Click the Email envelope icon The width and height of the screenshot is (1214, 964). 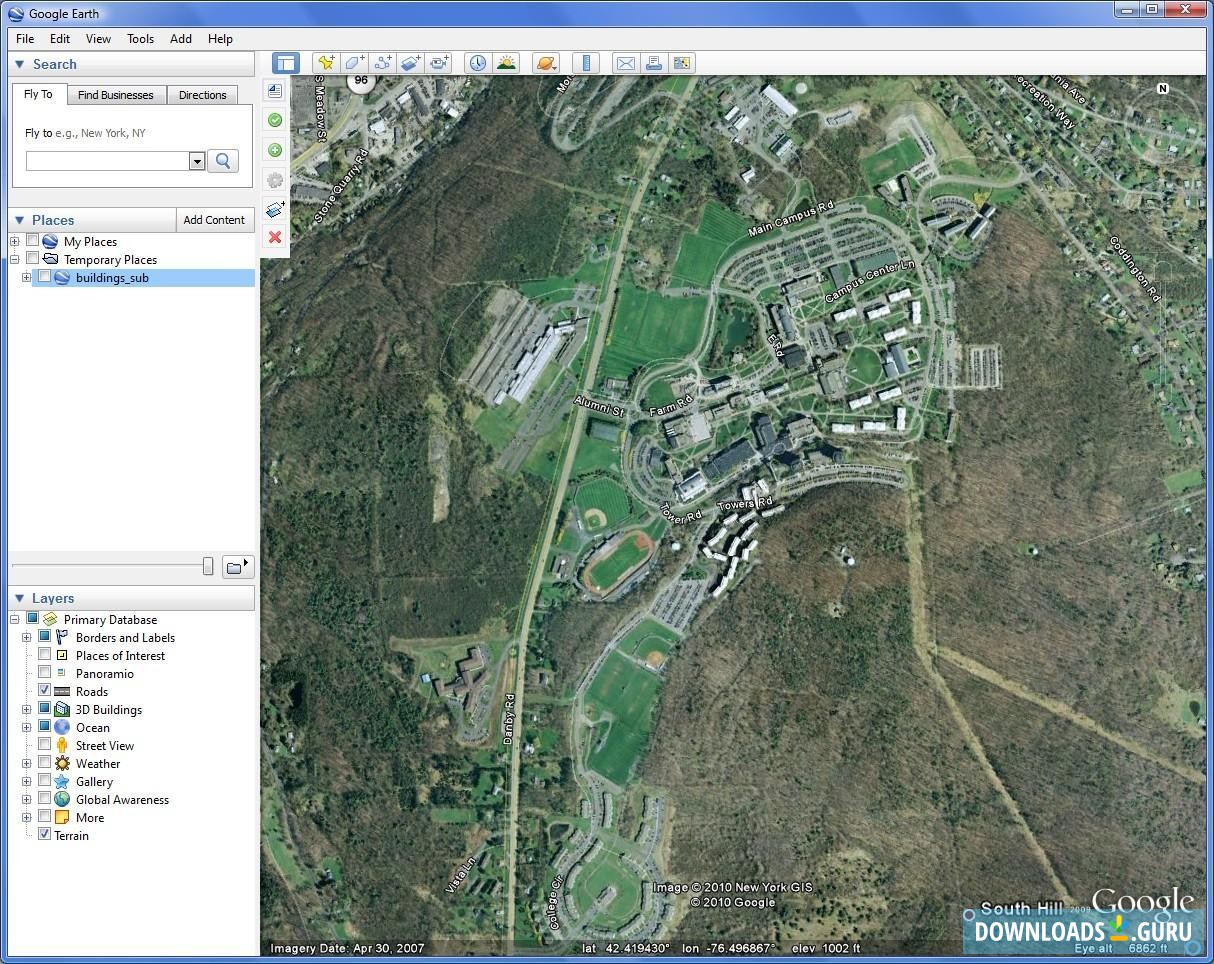point(626,63)
